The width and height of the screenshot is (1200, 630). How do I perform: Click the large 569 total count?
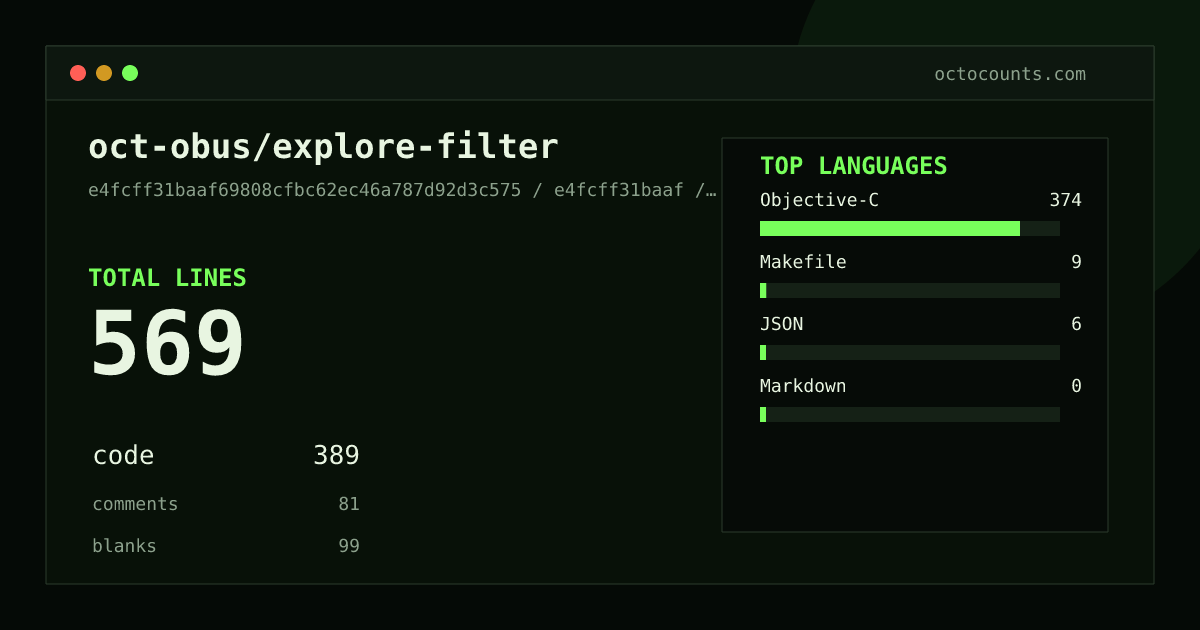[167, 343]
